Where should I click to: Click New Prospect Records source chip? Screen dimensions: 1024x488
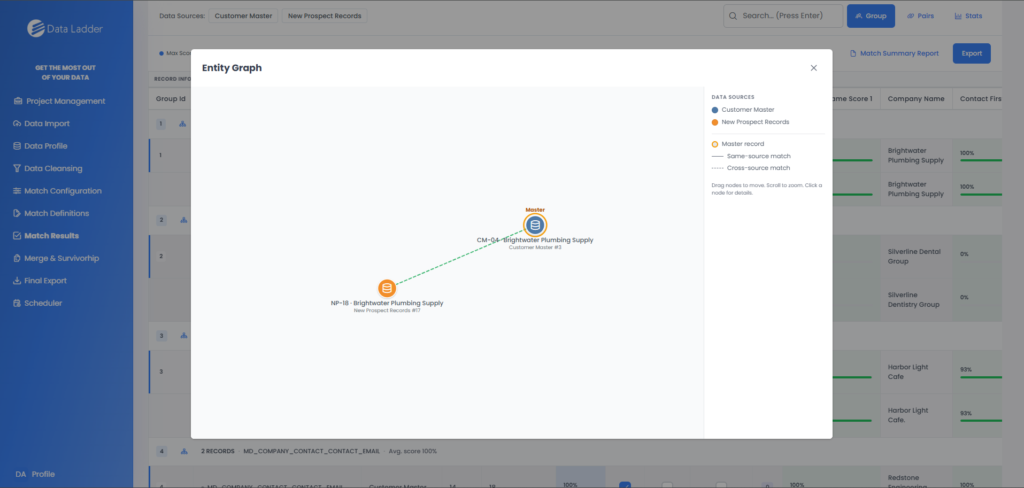(x=325, y=16)
